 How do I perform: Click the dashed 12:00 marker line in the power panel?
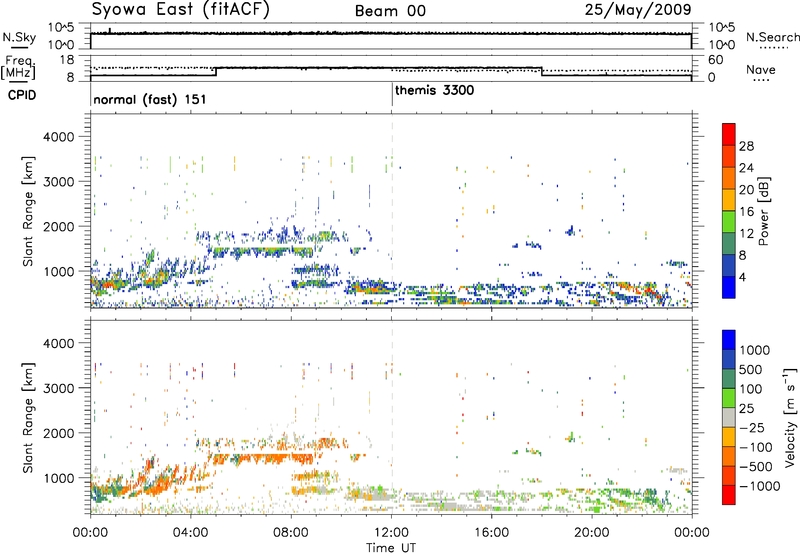(x=392, y=211)
